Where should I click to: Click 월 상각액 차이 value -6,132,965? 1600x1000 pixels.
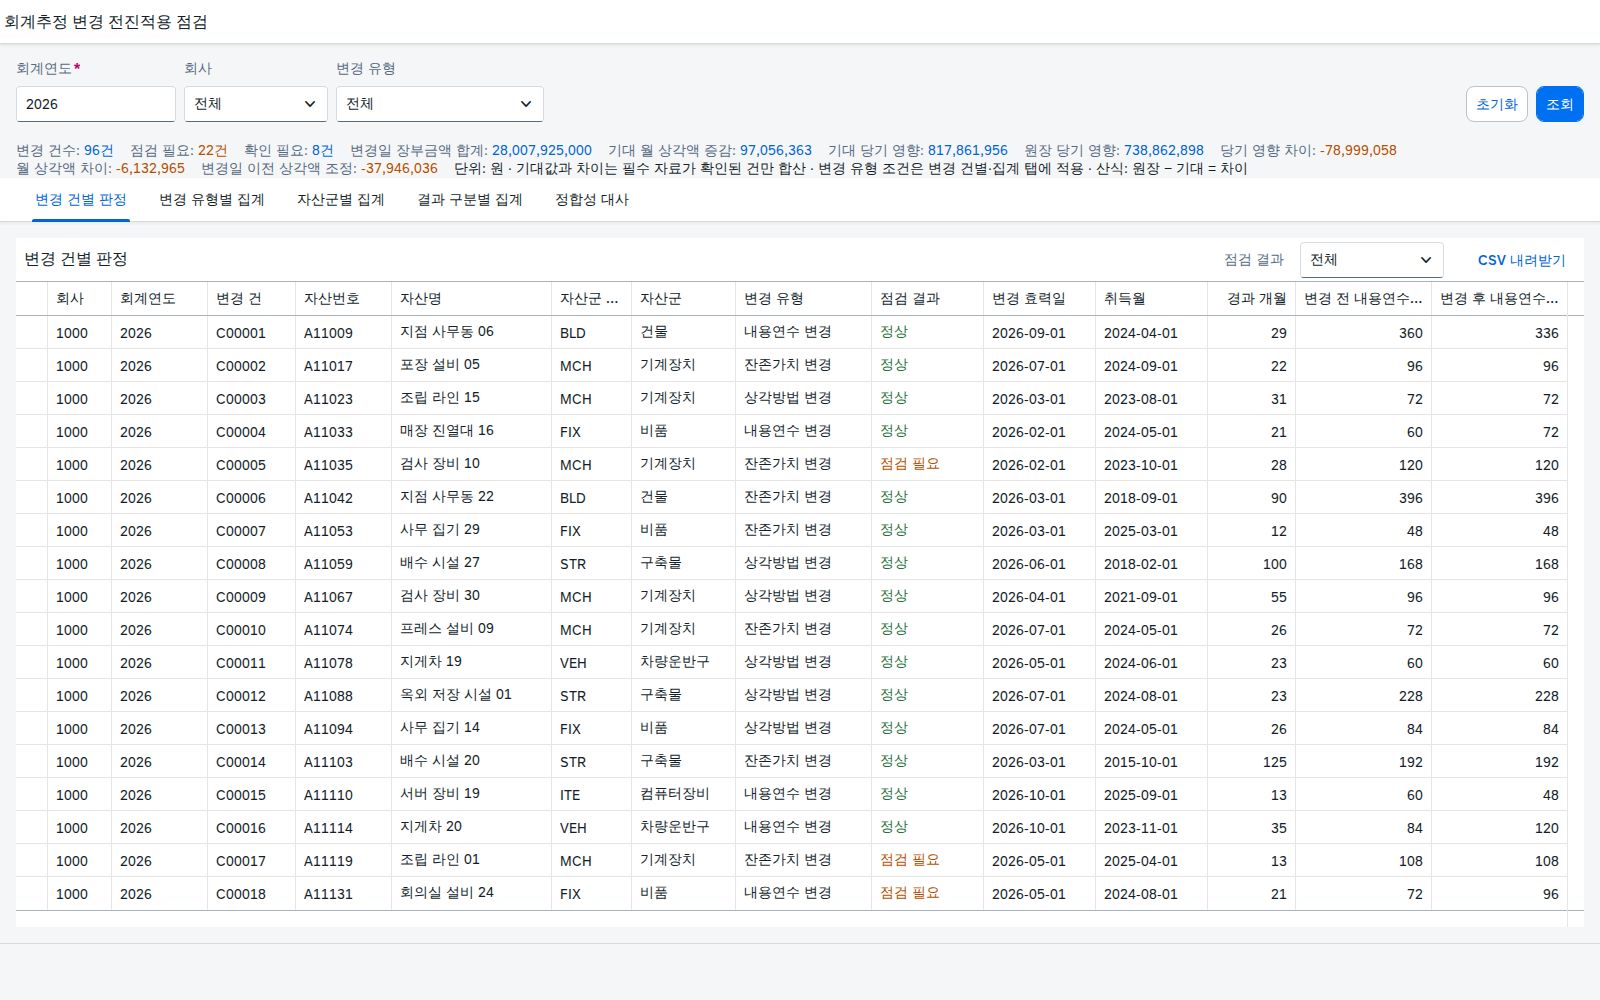pos(150,169)
